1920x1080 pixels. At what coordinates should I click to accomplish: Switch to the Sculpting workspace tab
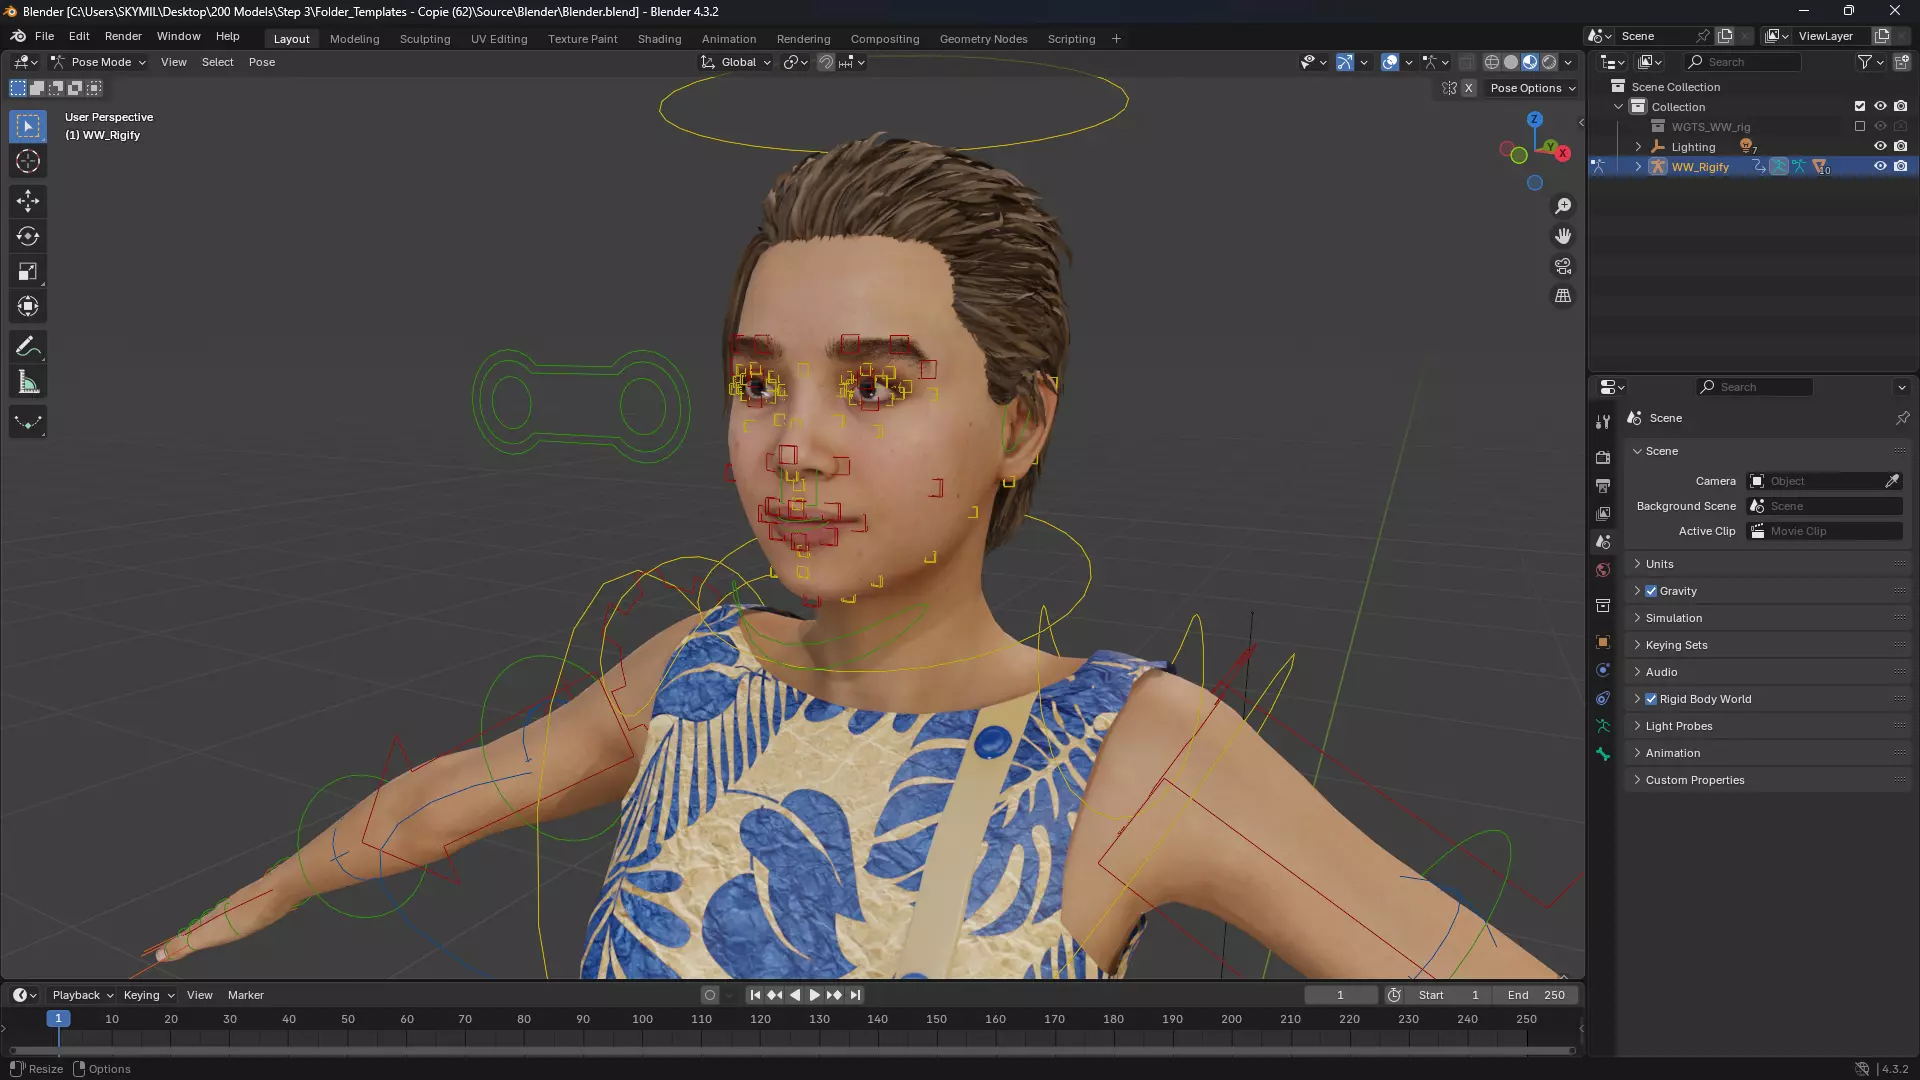(x=425, y=39)
